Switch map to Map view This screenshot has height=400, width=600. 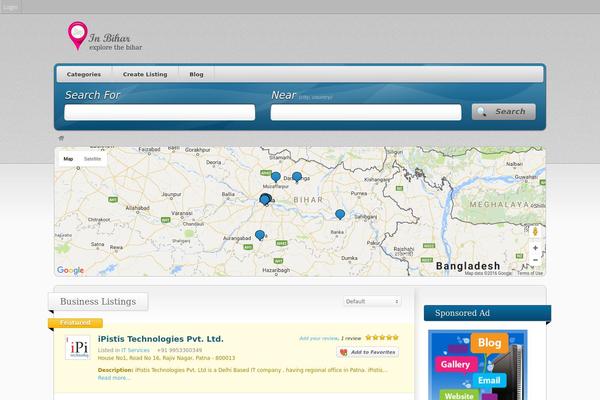click(68, 159)
